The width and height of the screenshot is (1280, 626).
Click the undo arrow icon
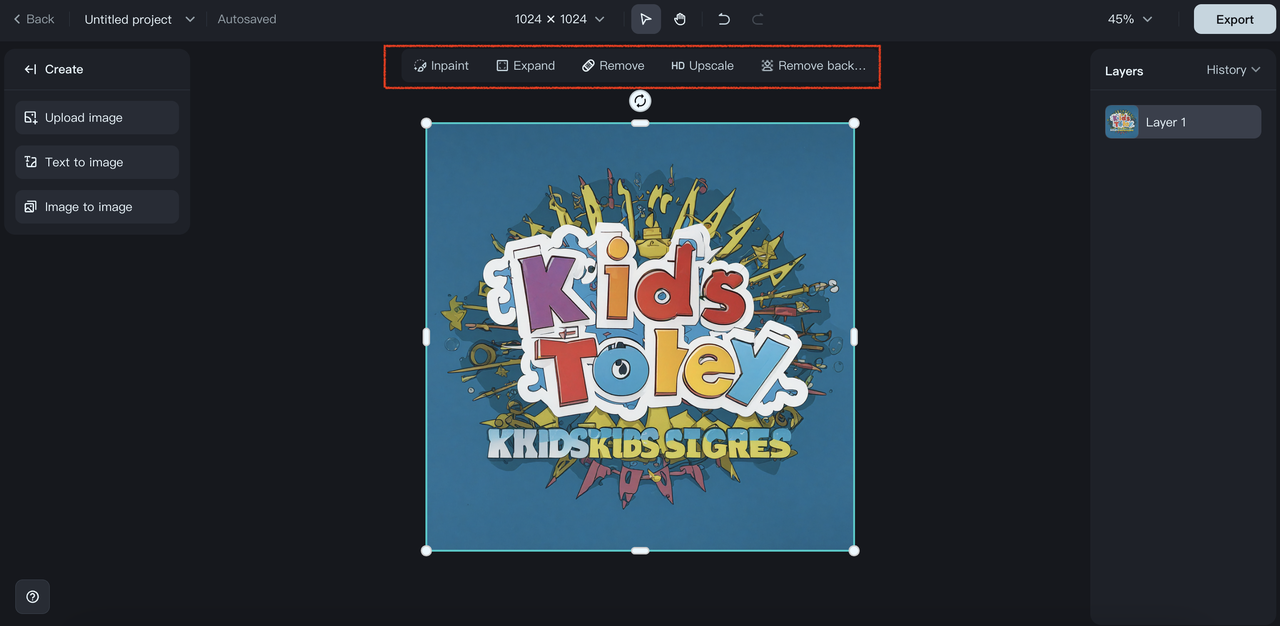click(x=724, y=19)
